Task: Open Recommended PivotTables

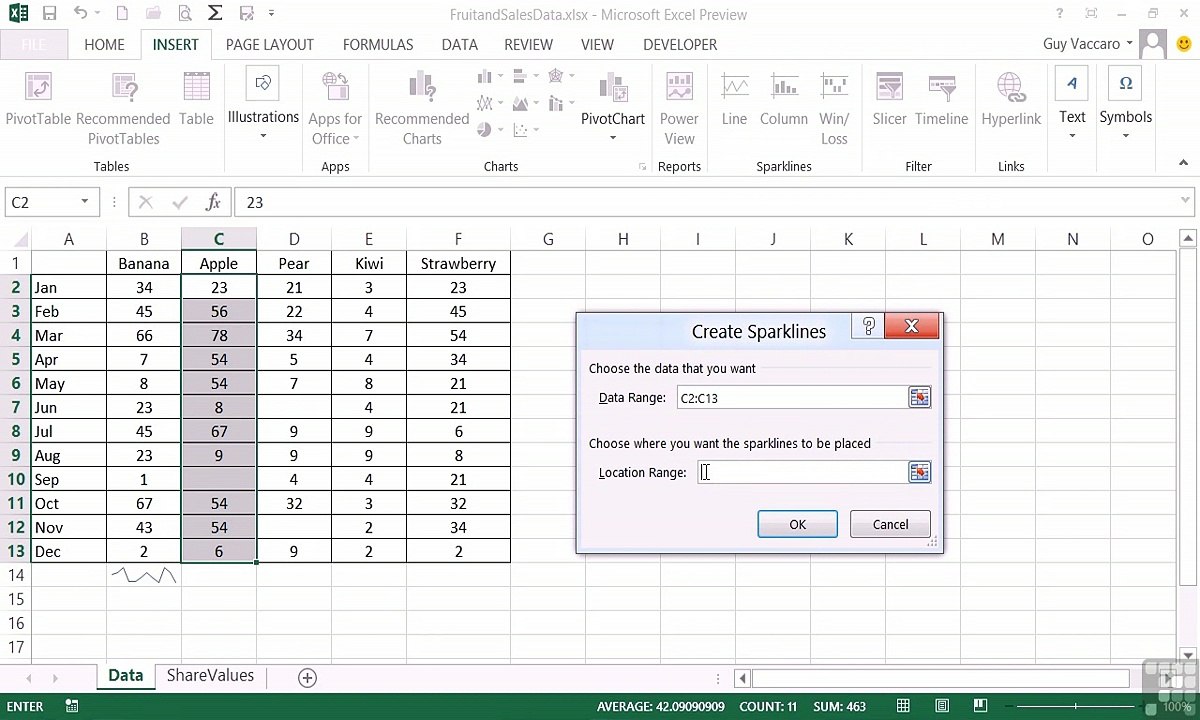Action: click(123, 110)
